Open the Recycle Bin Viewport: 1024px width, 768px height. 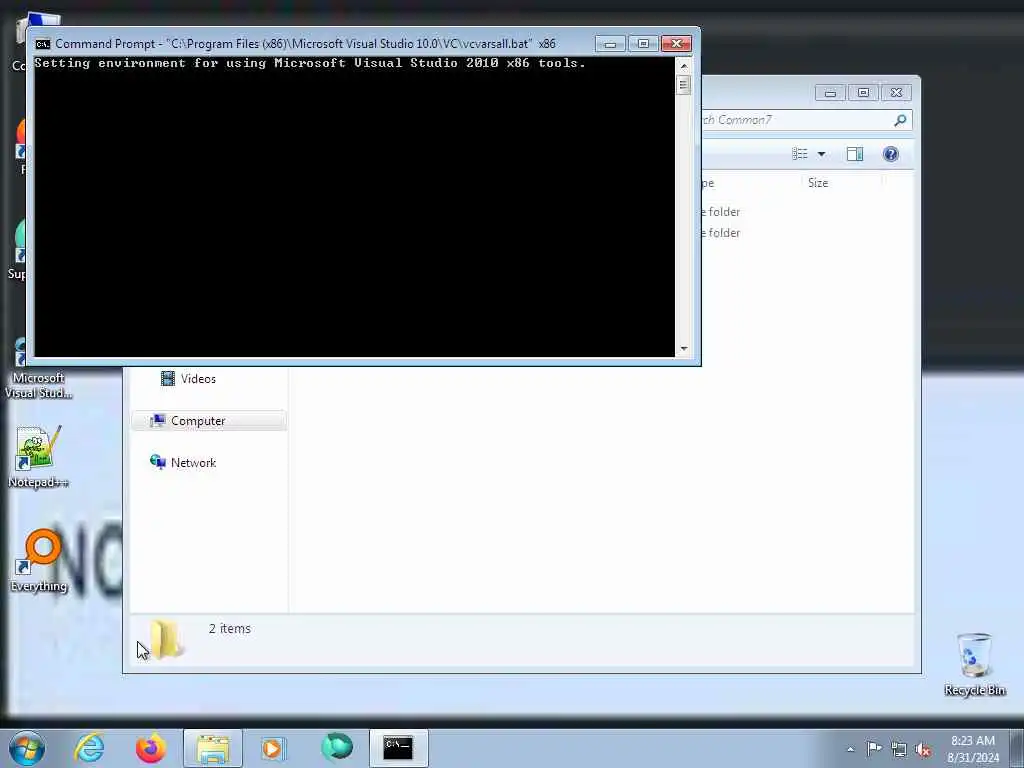[974, 664]
